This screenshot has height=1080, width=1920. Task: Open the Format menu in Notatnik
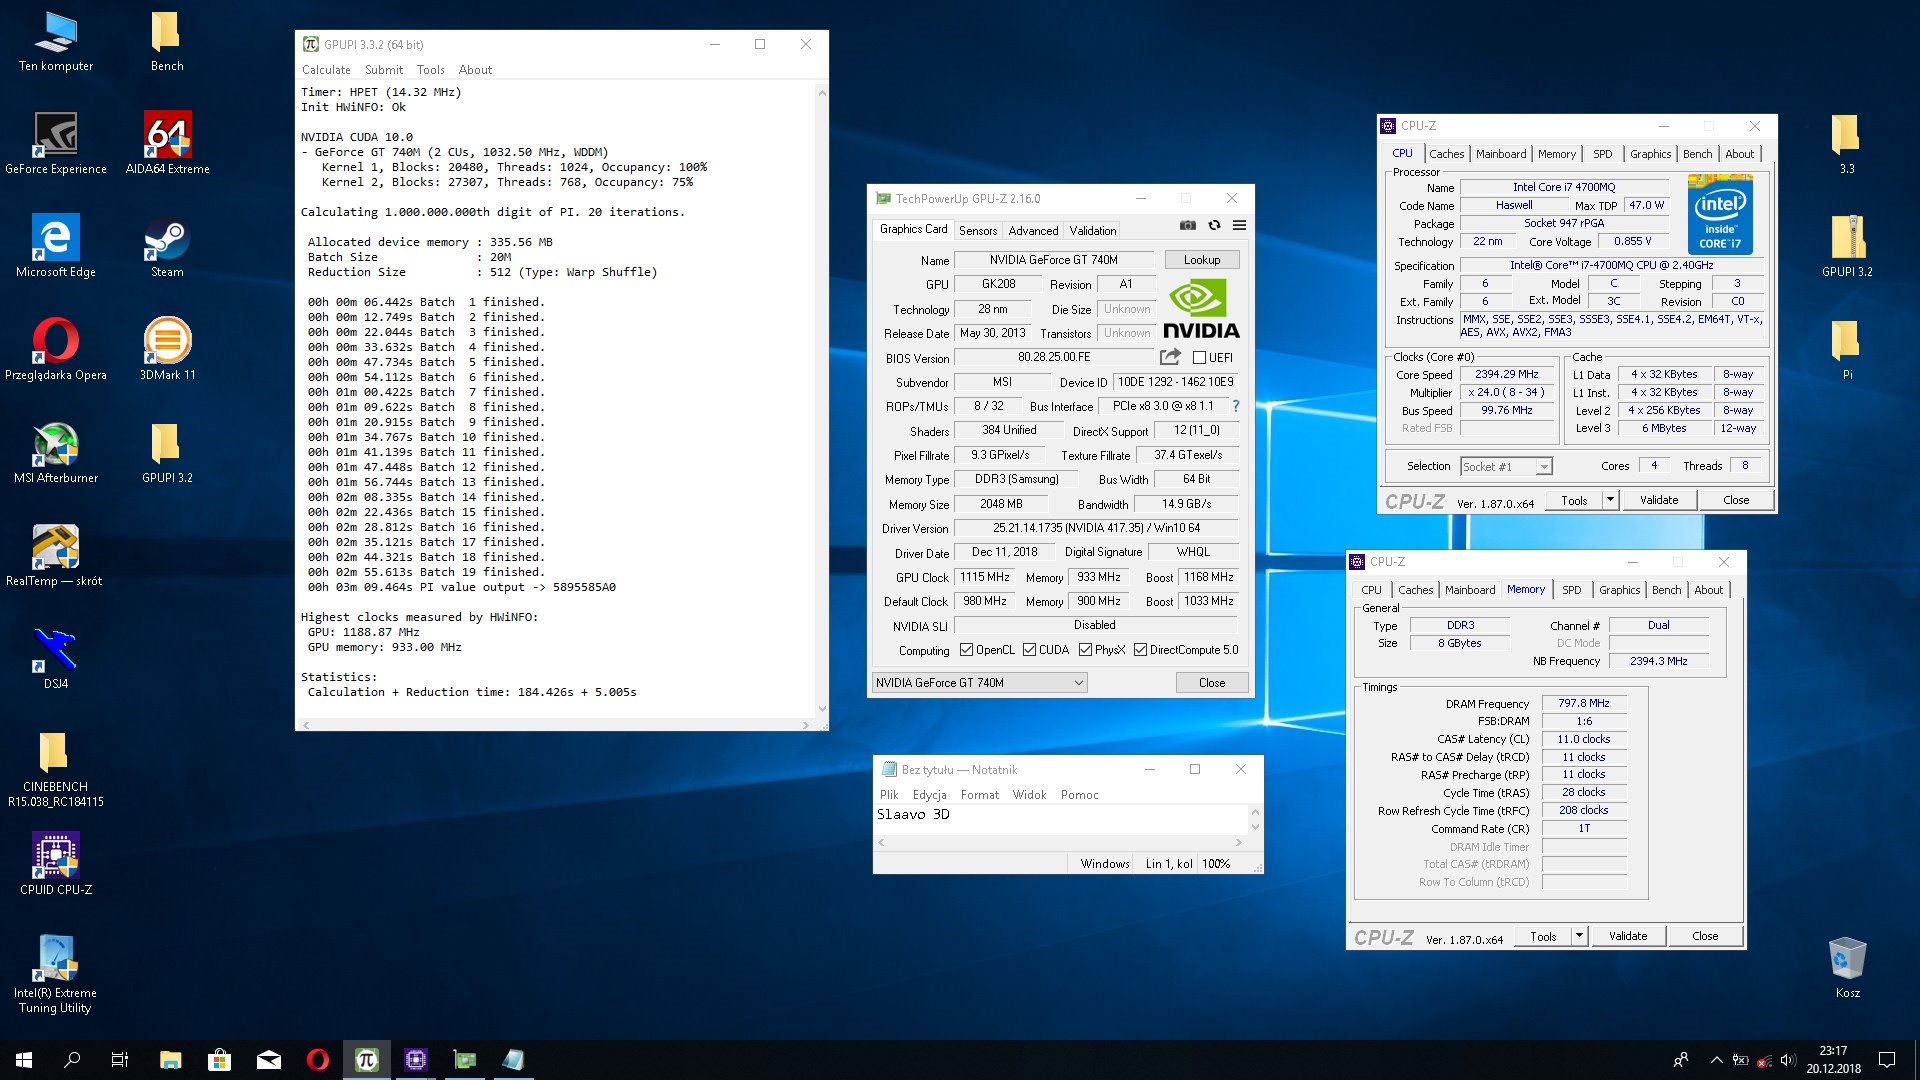980,795
